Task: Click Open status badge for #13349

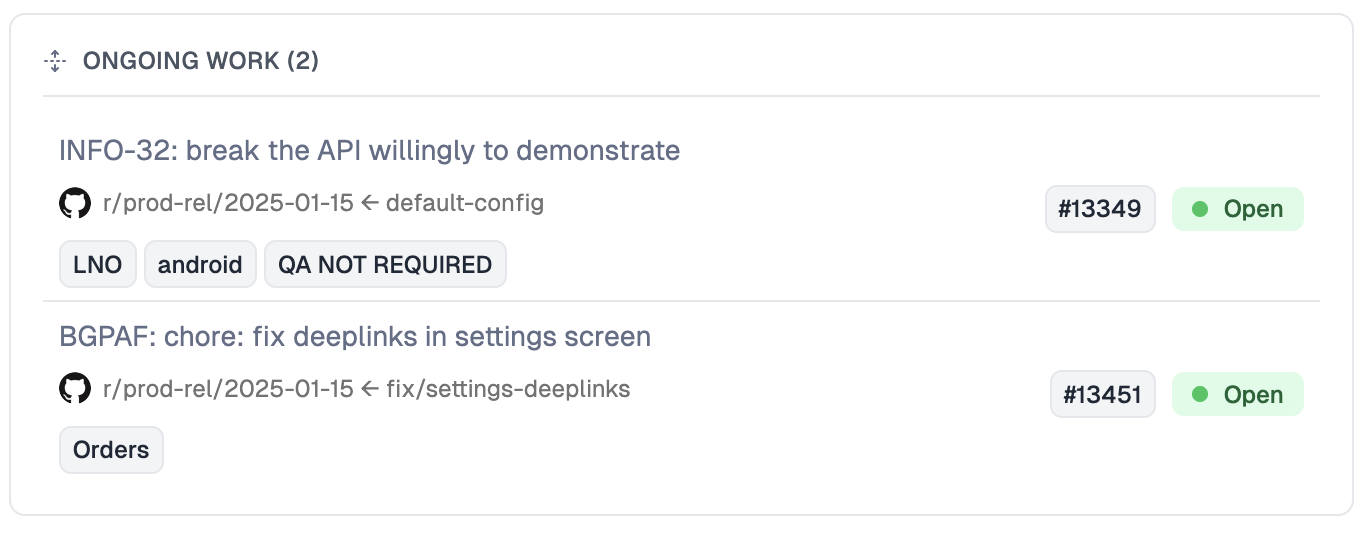Action: (1238, 209)
